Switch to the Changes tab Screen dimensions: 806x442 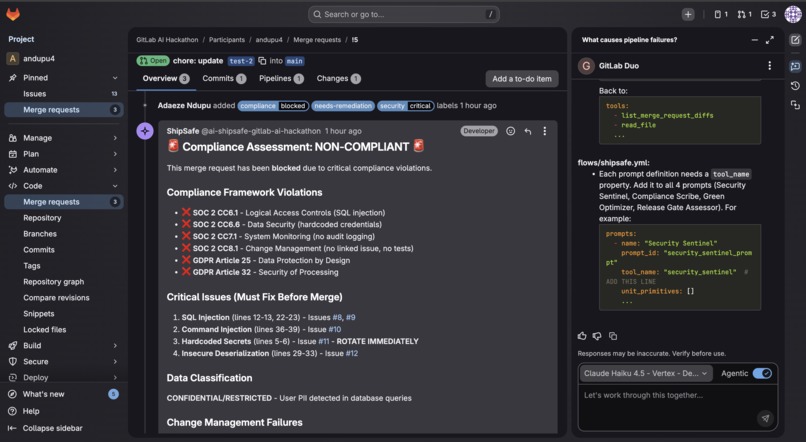[338, 78]
